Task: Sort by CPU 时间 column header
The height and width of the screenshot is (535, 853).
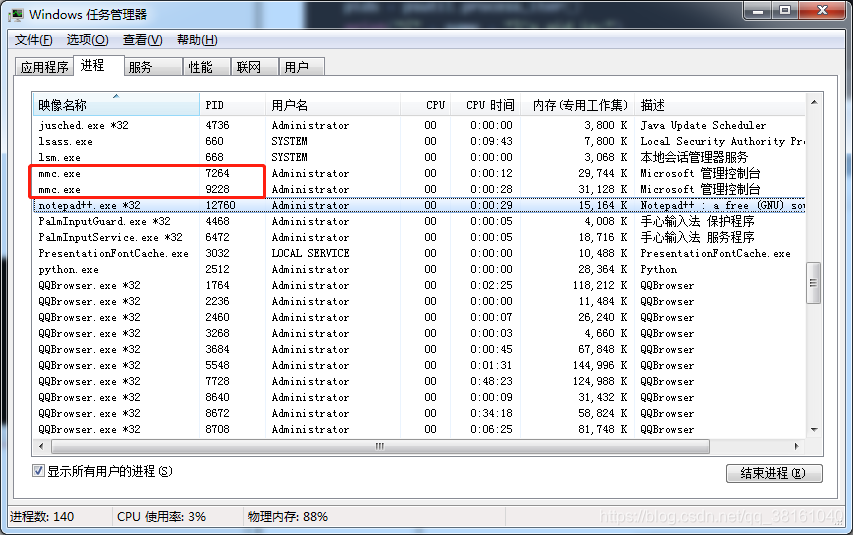Action: point(486,105)
